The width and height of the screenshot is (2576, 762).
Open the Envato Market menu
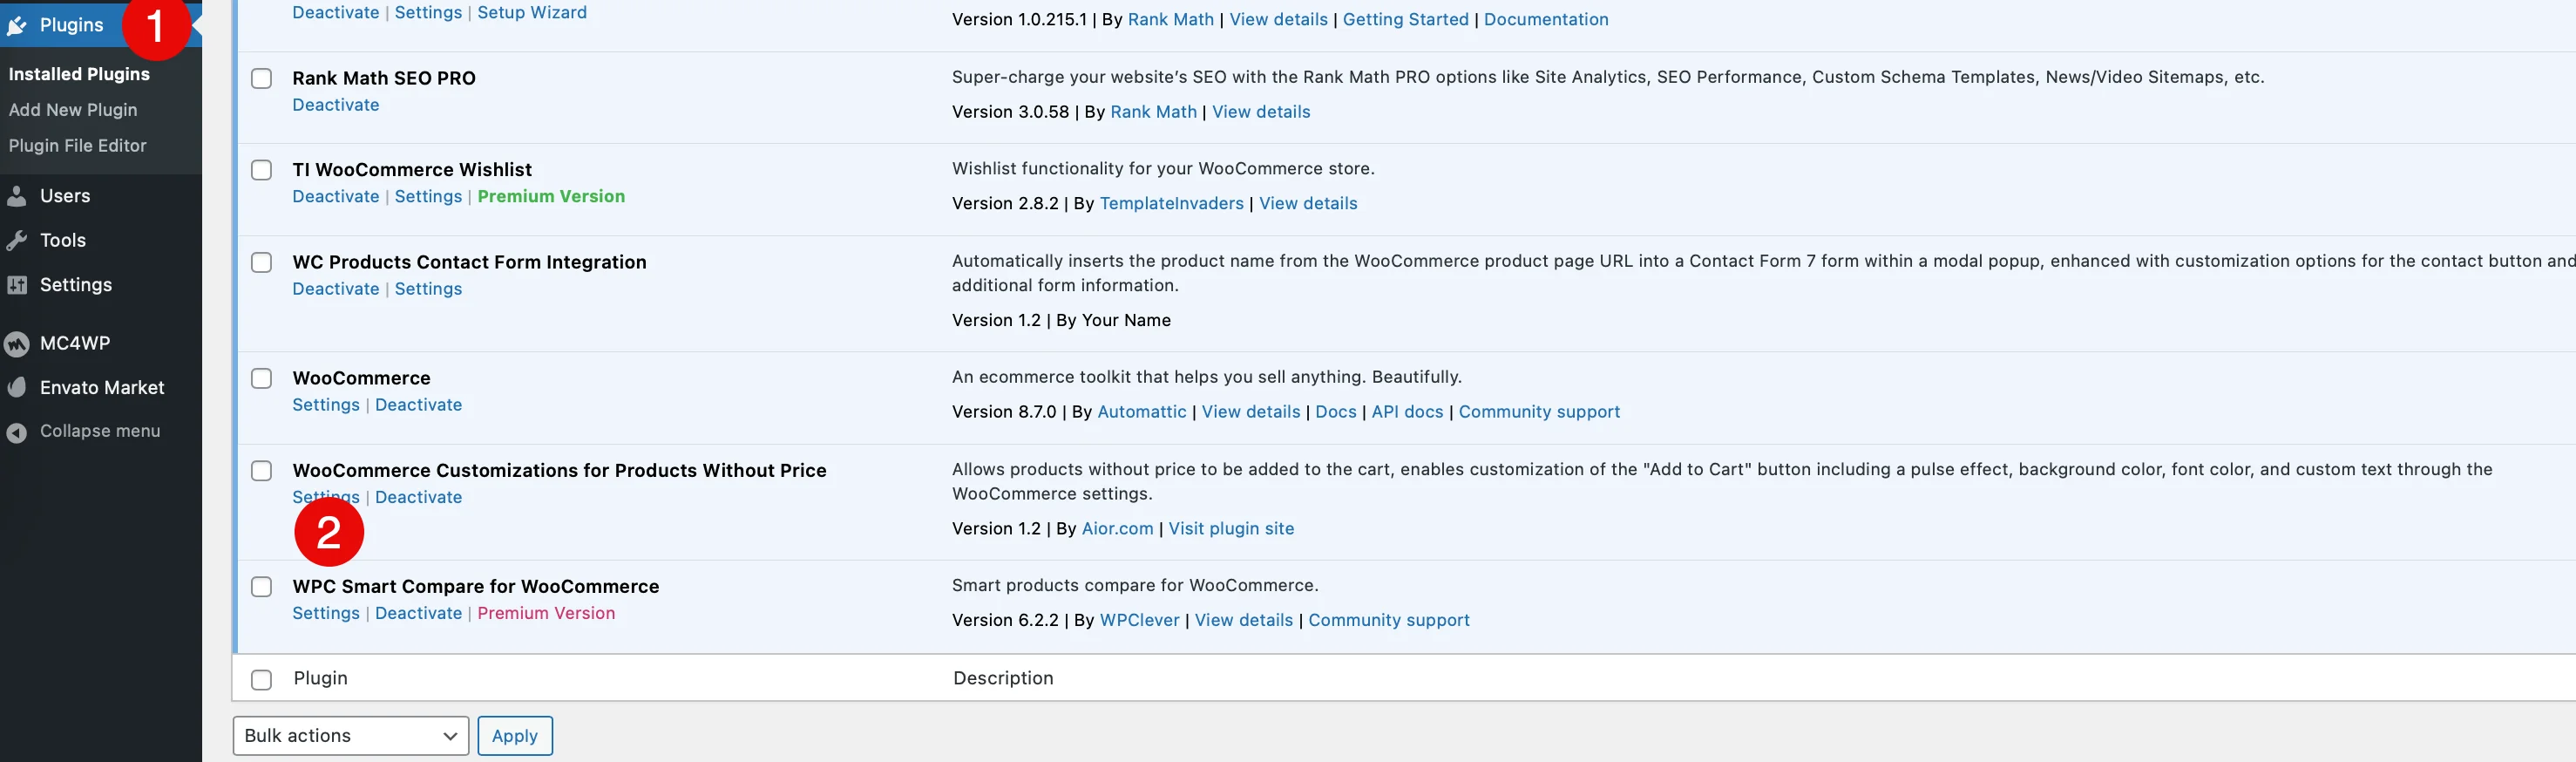point(102,388)
